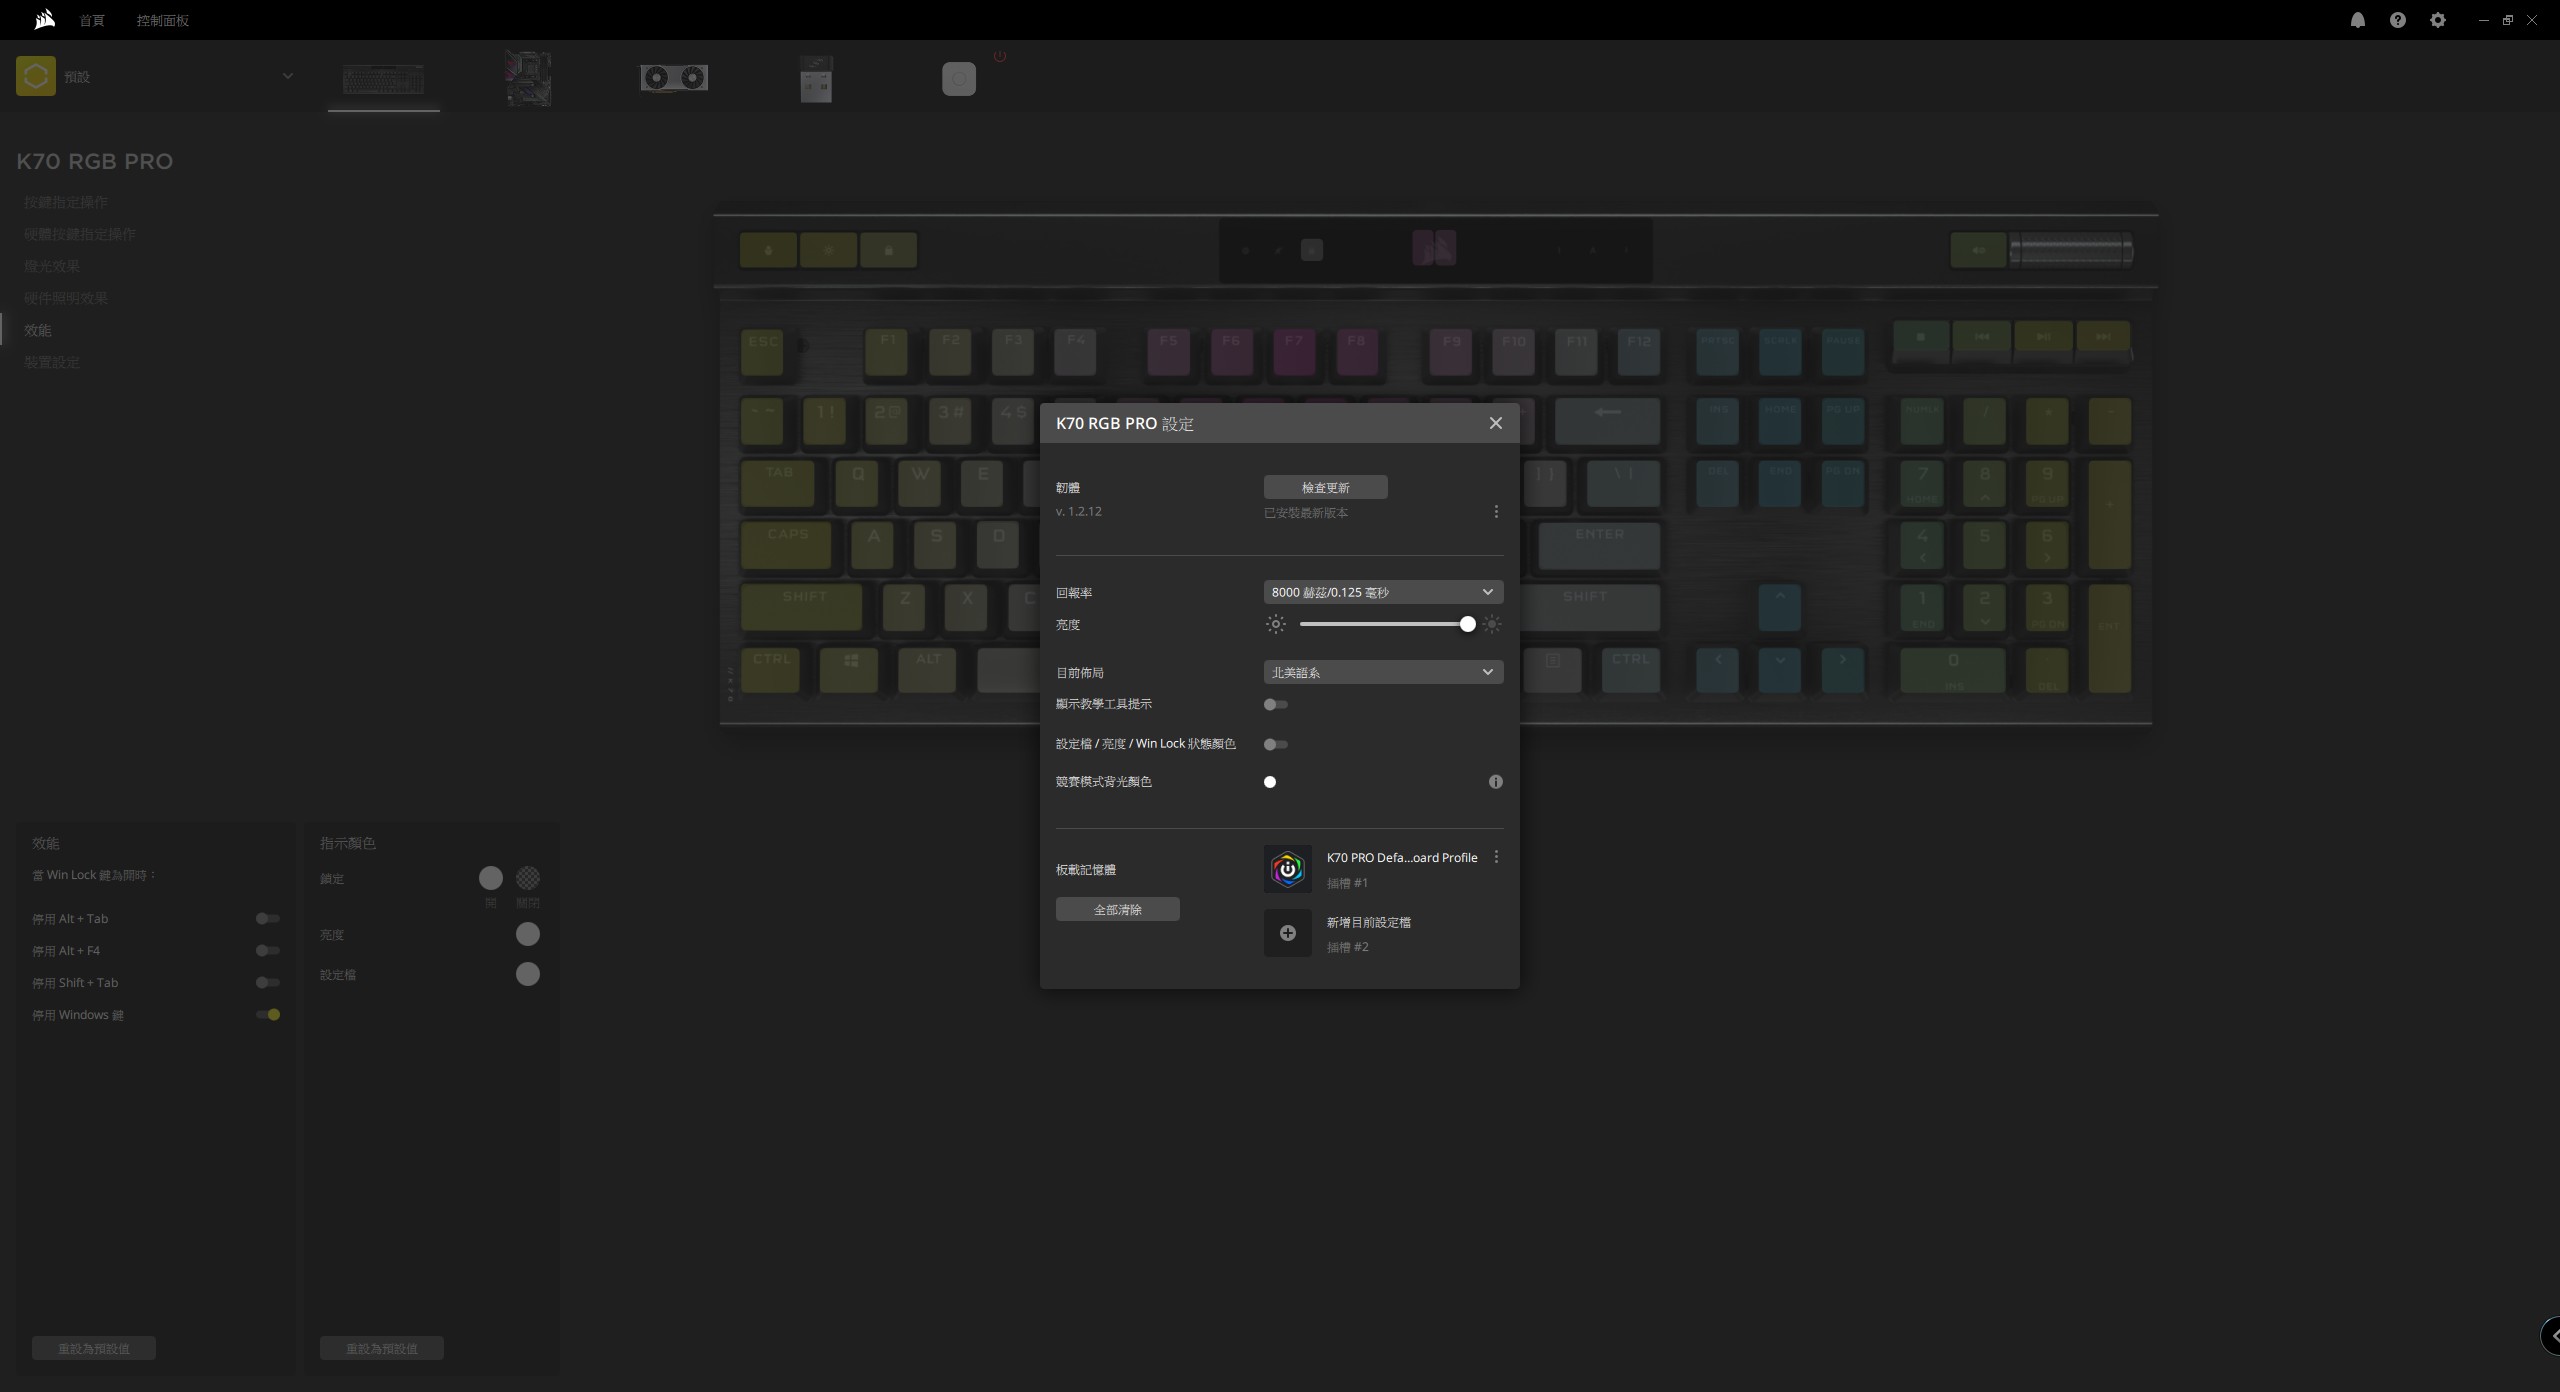The width and height of the screenshot is (2560, 1392).
Task: Click the red power indicator icon
Action: tap(1000, 56)
